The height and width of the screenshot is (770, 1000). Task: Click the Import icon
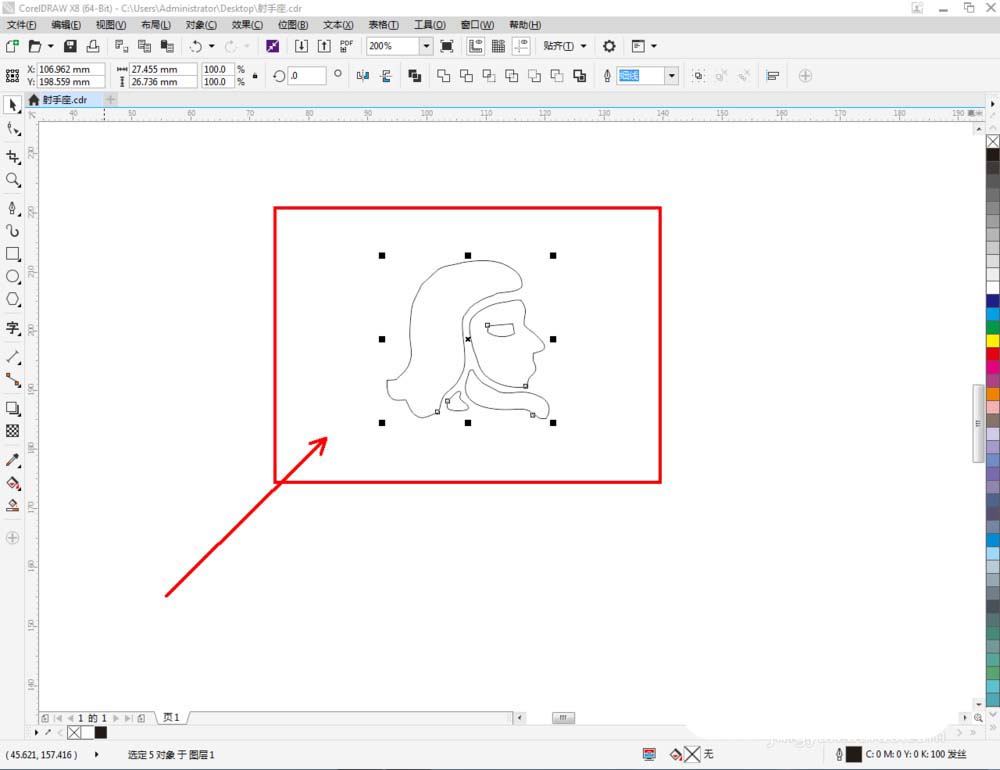[x=301, y=46]
